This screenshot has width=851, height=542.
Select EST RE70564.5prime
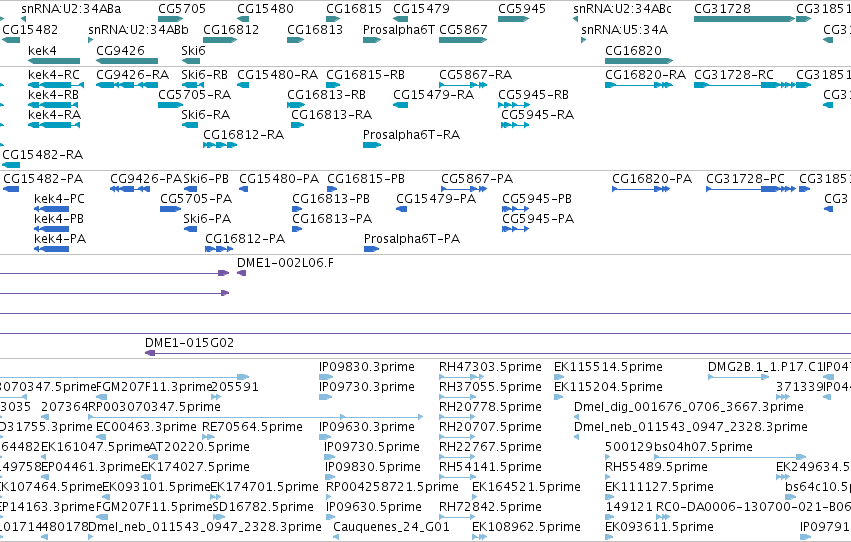[252, 427]
